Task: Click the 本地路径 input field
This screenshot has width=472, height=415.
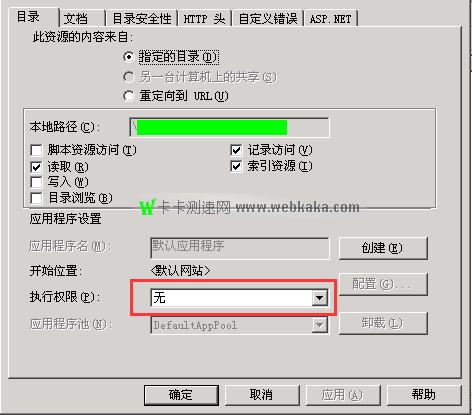Action: 229,127
